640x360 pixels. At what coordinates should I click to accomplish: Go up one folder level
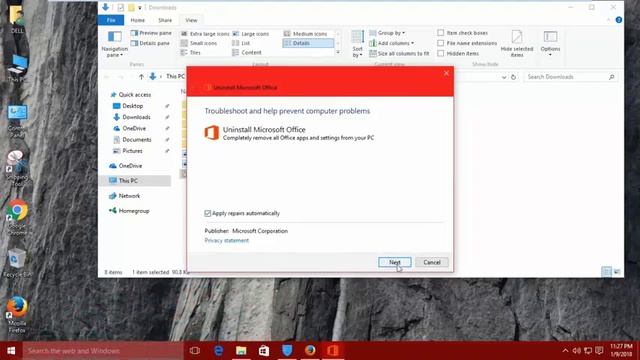pyautogui.click(x=141, y=77)
